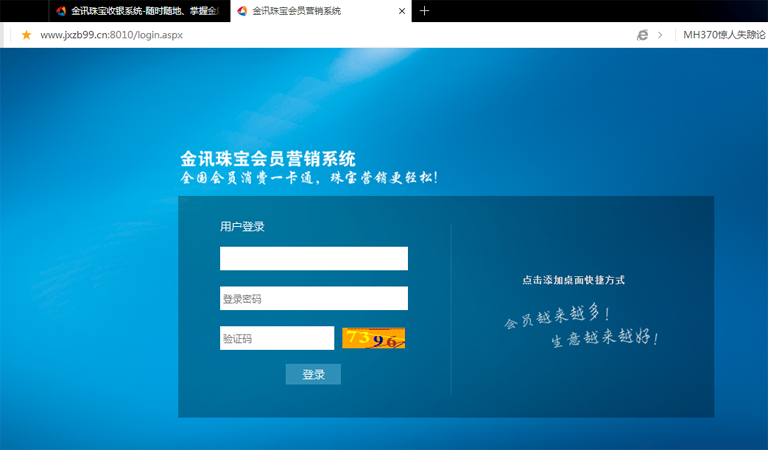Click 点击添加桌面快捷方式 shortcut link
The image size is (768, 450).
[x=573, y=280]
